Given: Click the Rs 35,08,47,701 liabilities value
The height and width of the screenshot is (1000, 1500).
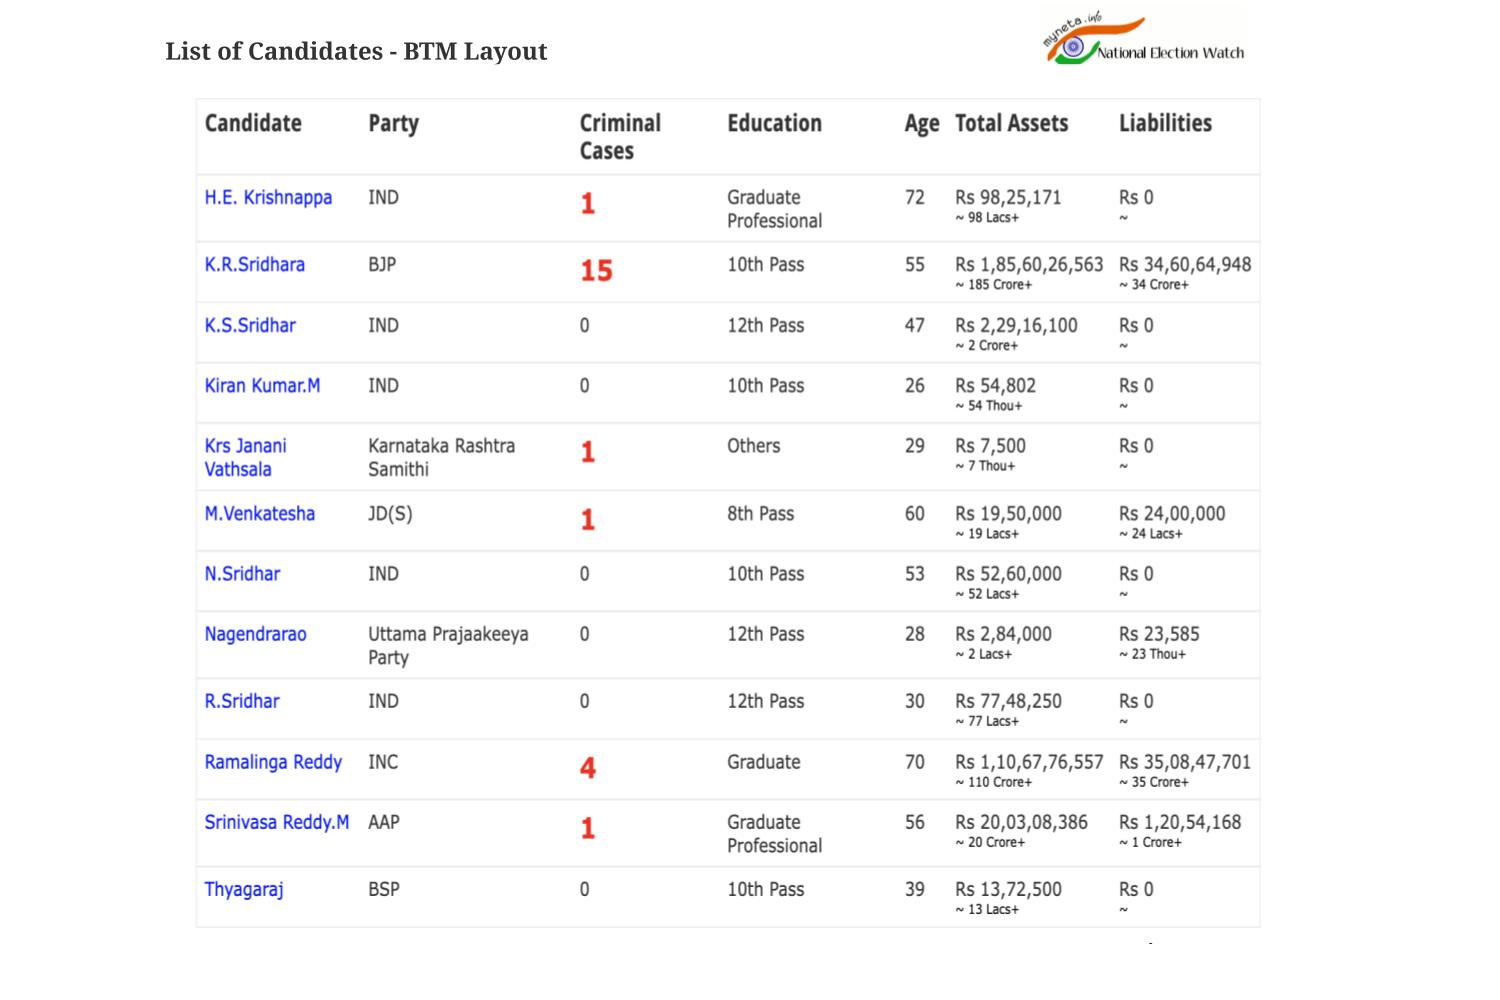Looking at the screenshot, I should (x=1185, y=762).
